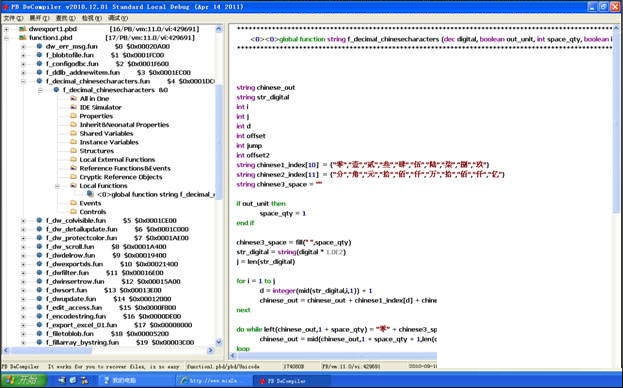The width and height of the screenshot is (623, 388).
Task: Click the Events folder icon
Action: coord(74,203)
